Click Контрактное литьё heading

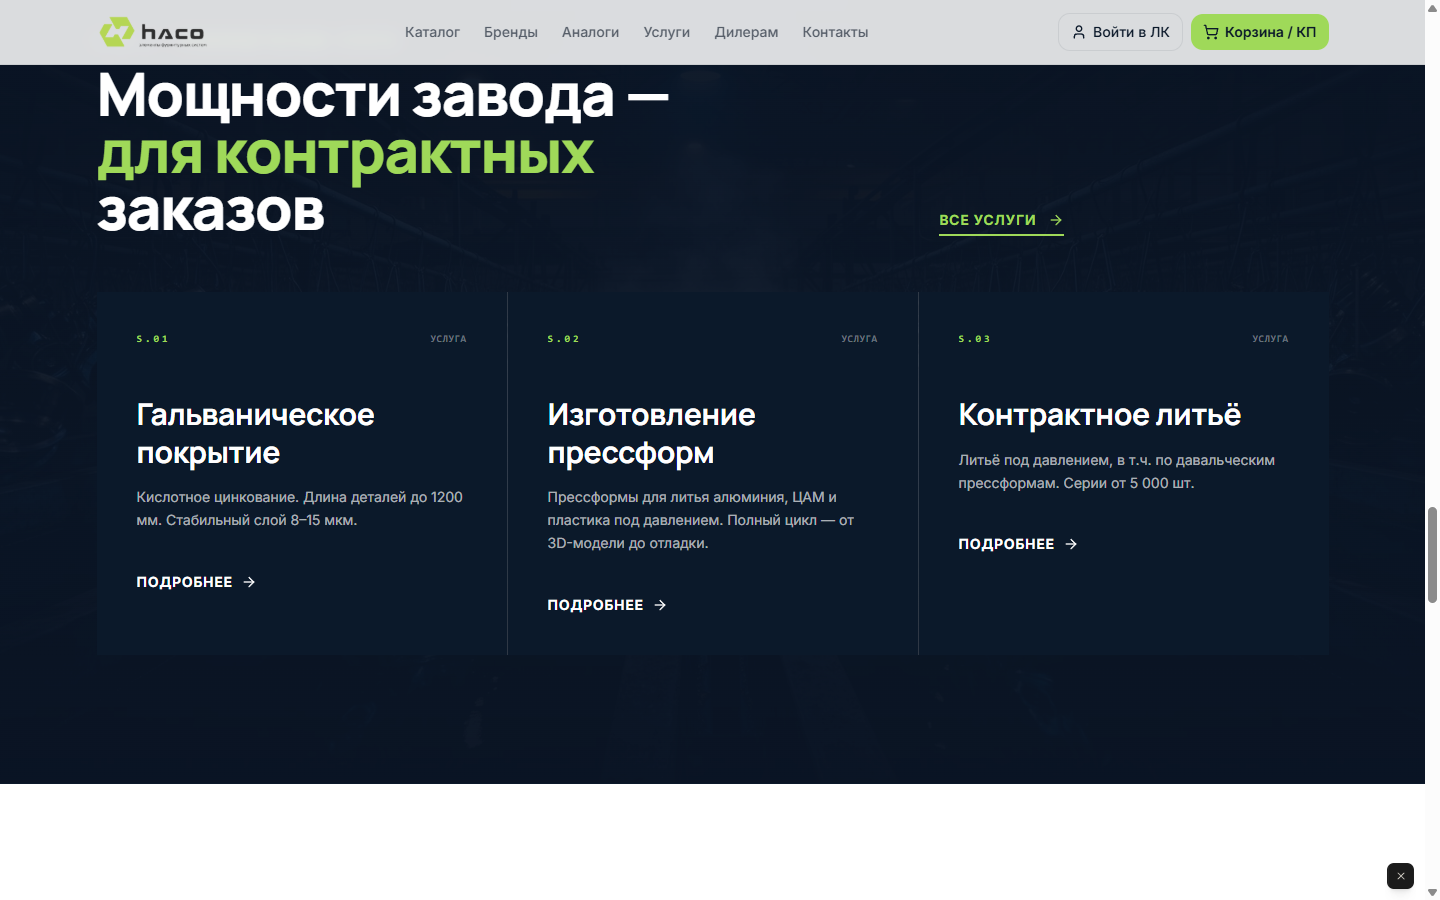point(1100,415)
